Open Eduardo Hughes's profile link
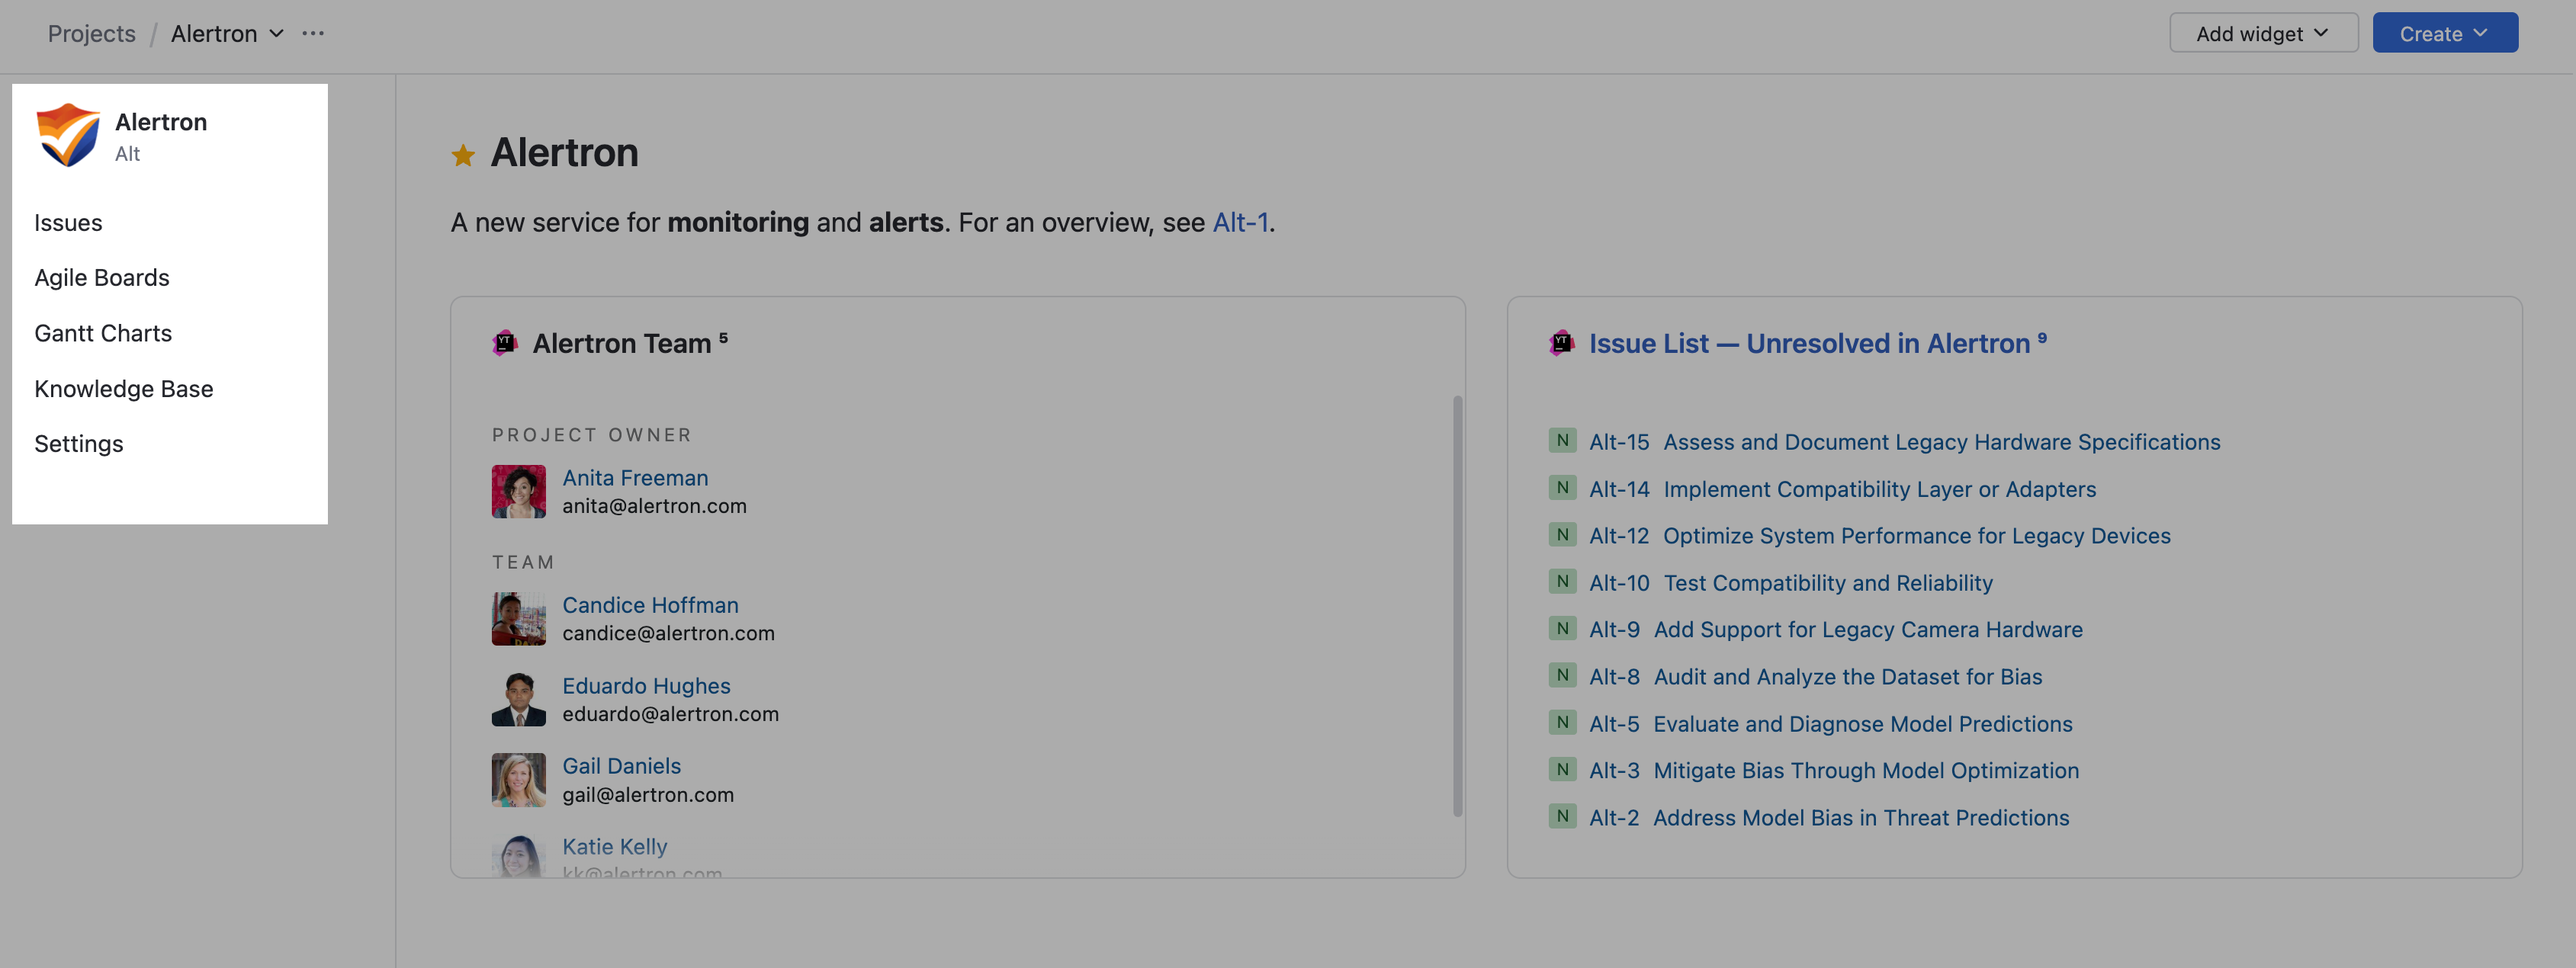The height and width of the screenshot is (968, 2576). [x=646, y=686]
